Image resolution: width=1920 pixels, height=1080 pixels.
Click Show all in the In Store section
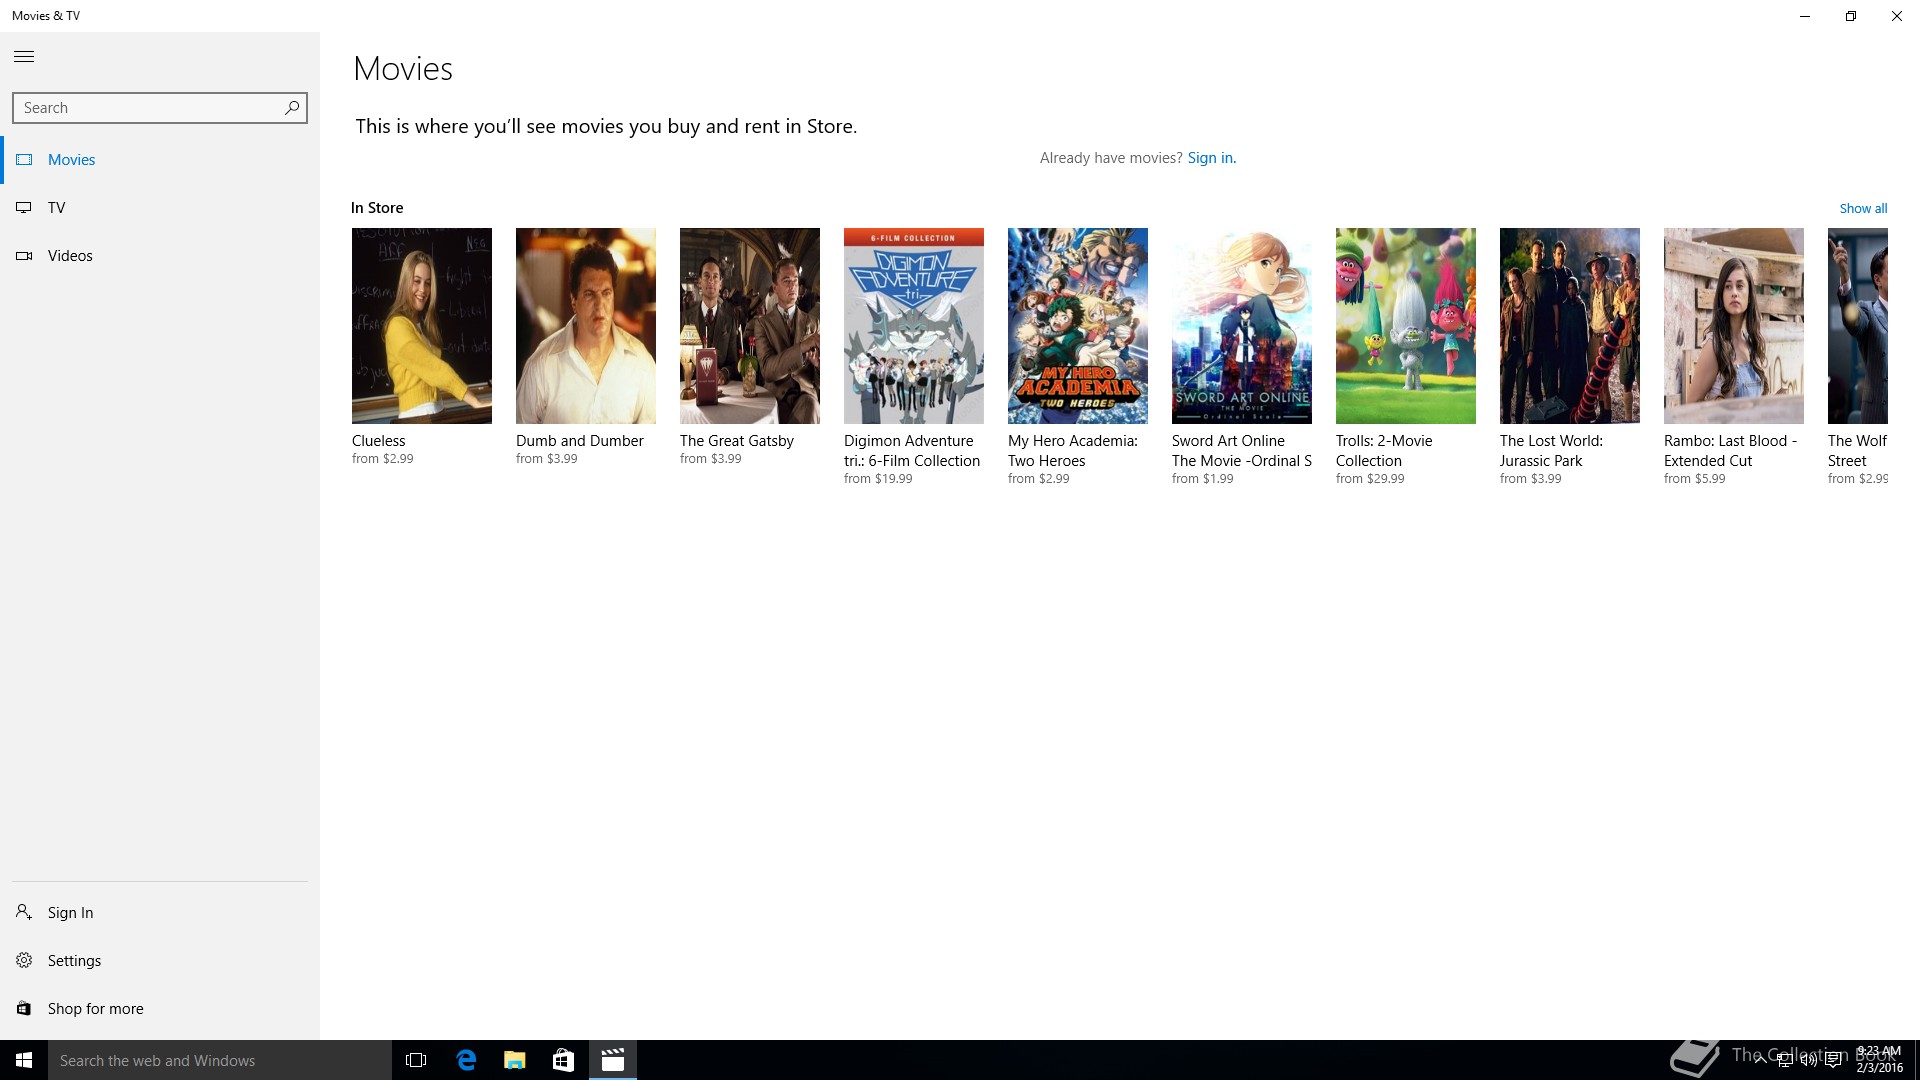point(1863,208)
